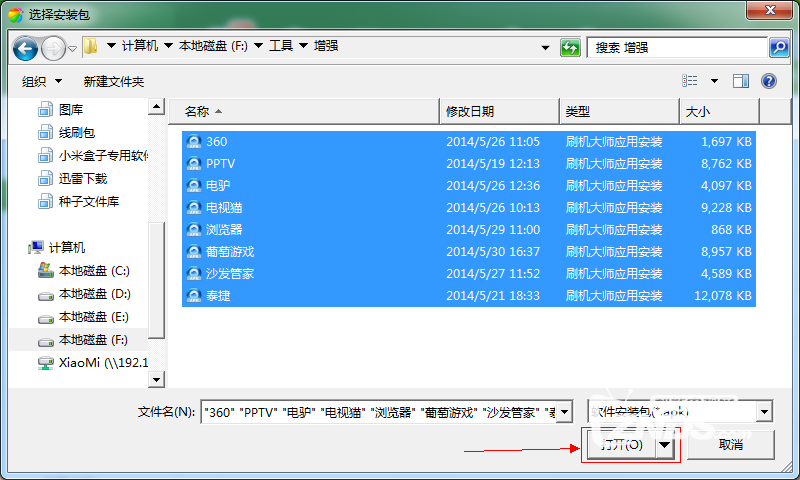This screenshot has height=480, width=800.
Task: Click the search magnifier icon
Action: pos(779,48)
